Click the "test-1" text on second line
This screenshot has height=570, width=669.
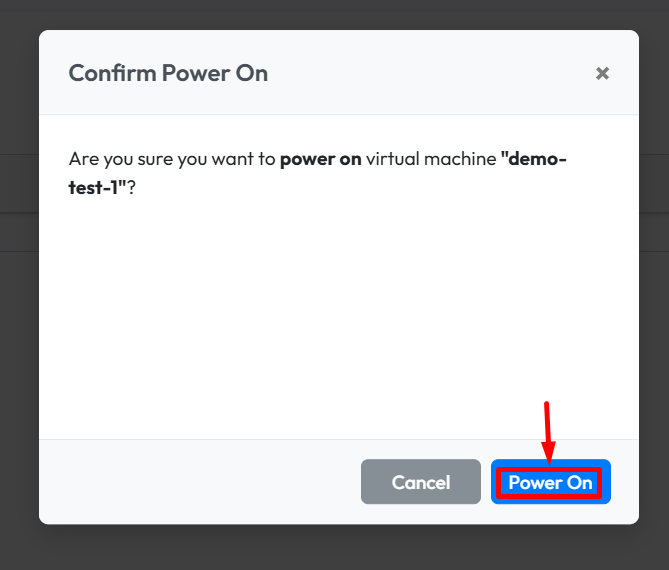(x=97, y=187)
